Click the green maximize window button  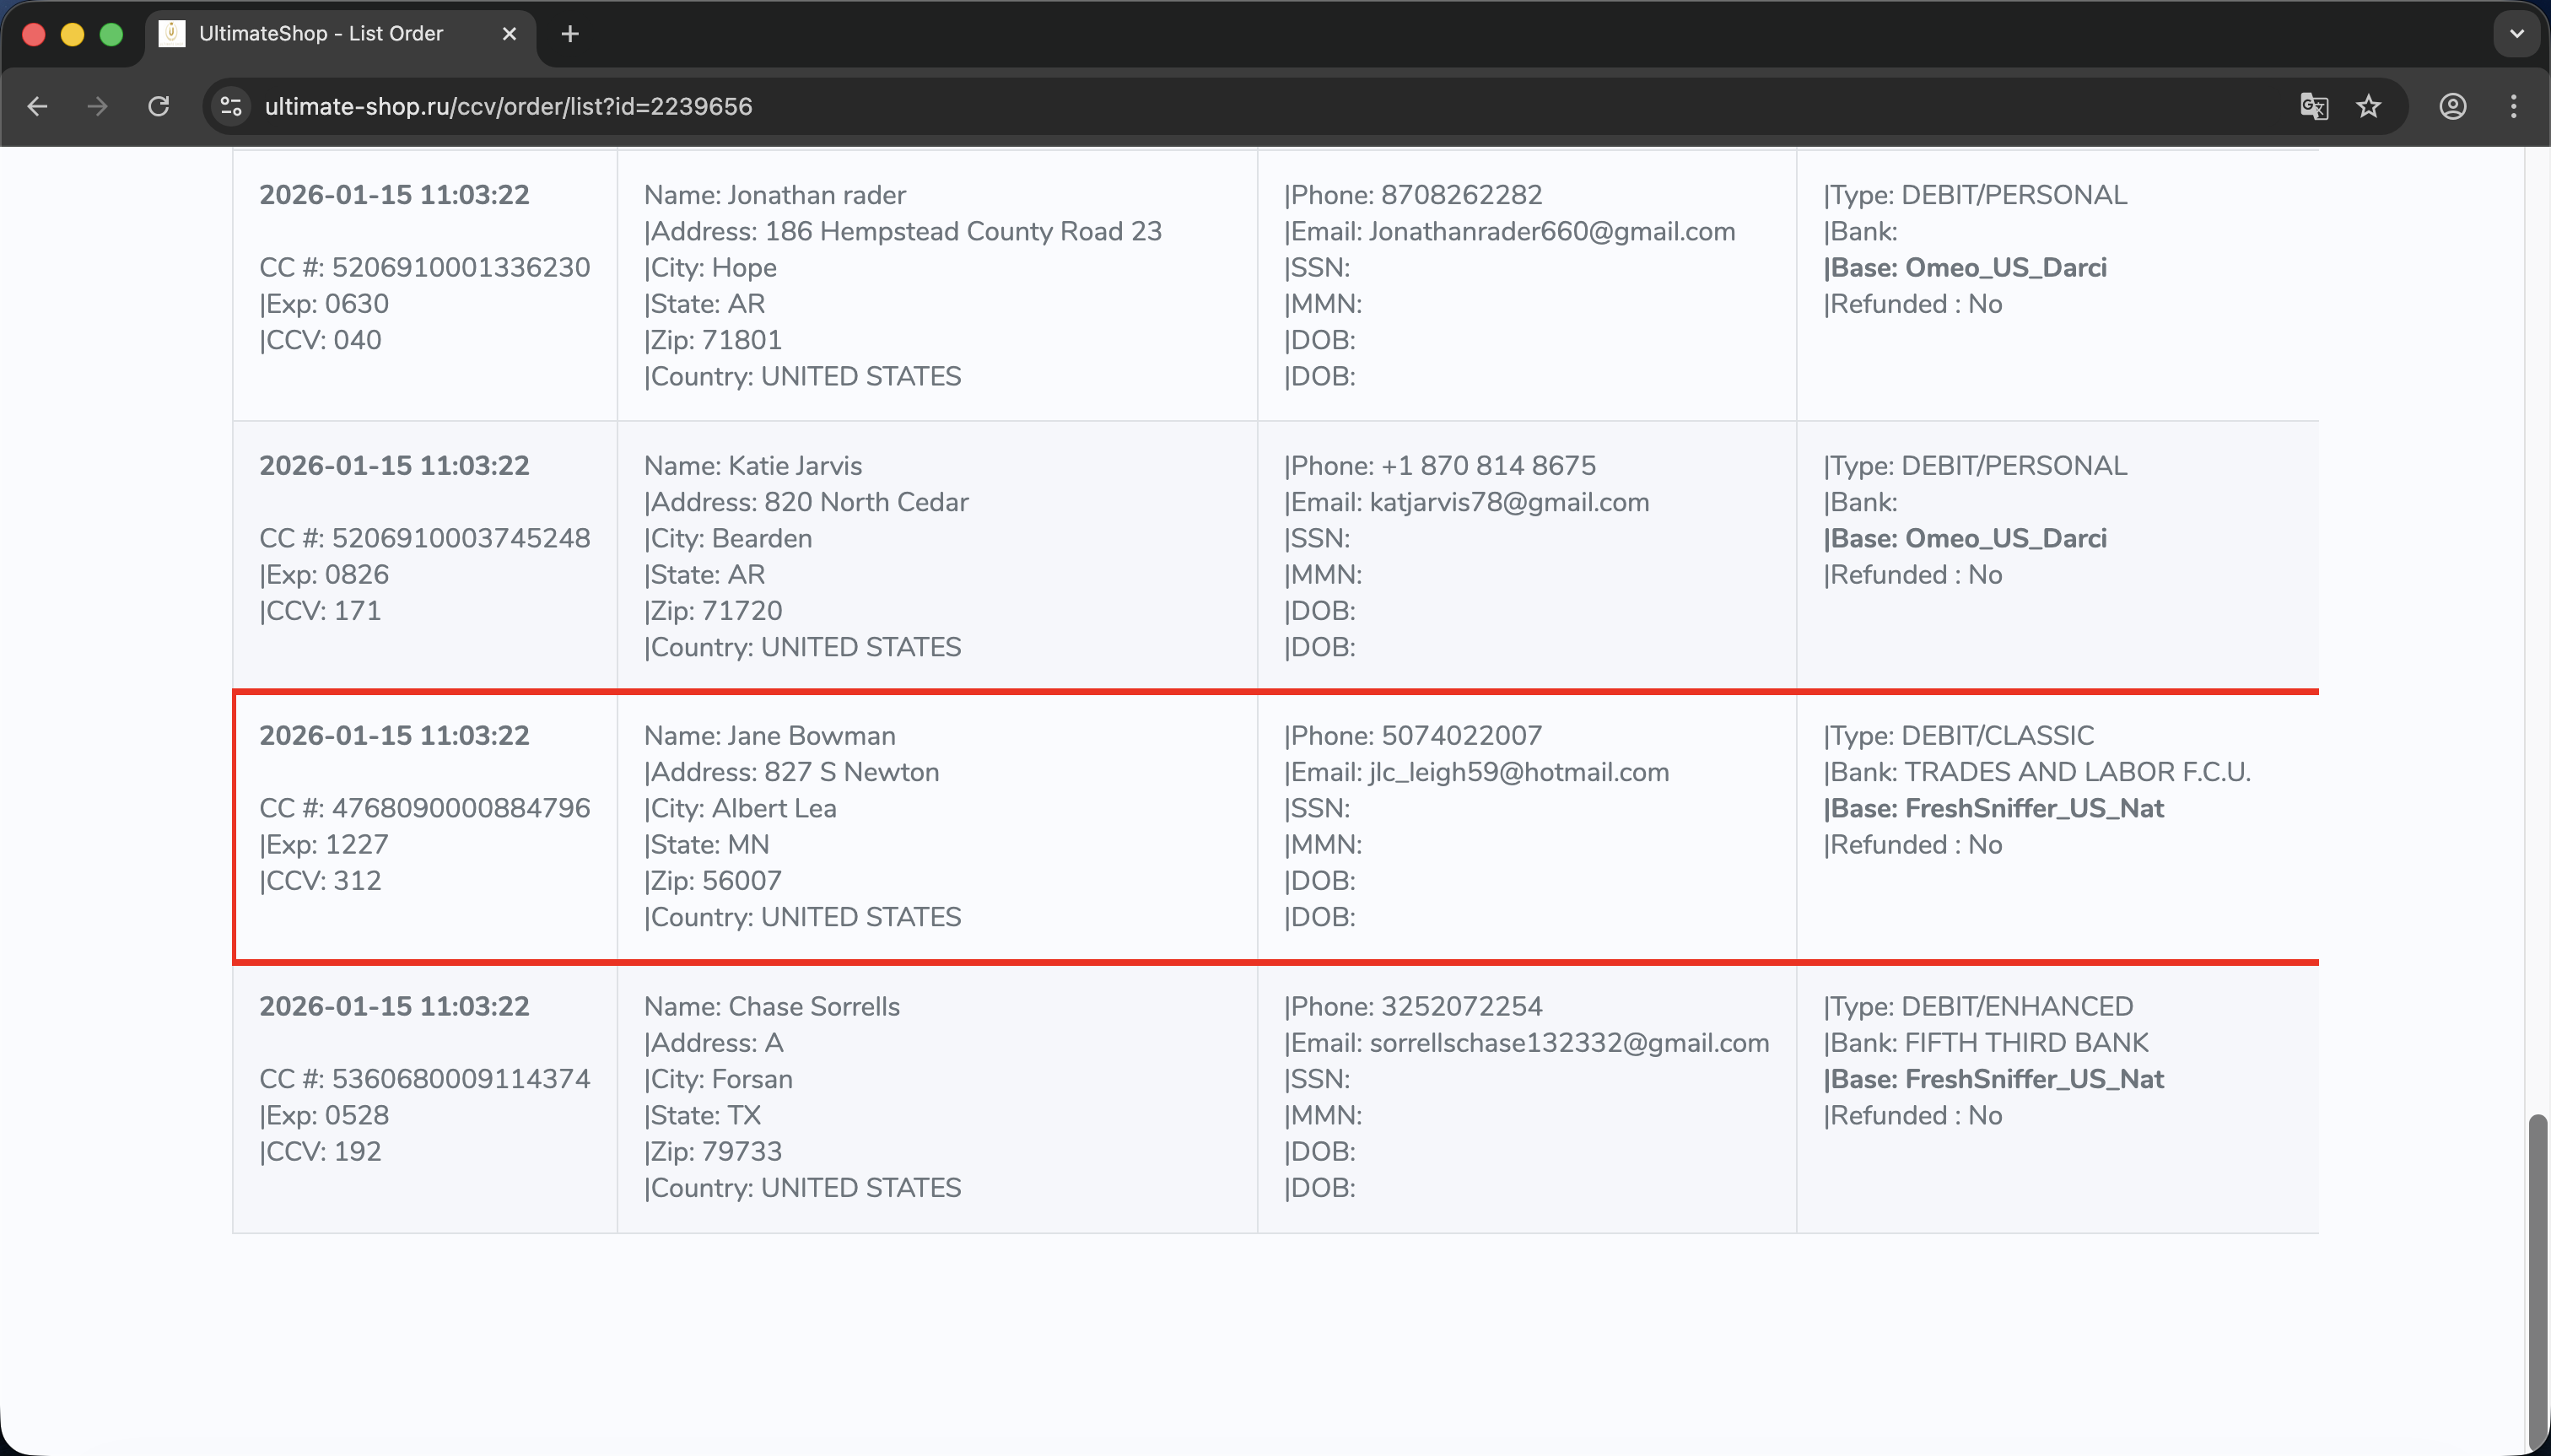tap(112, 34)
